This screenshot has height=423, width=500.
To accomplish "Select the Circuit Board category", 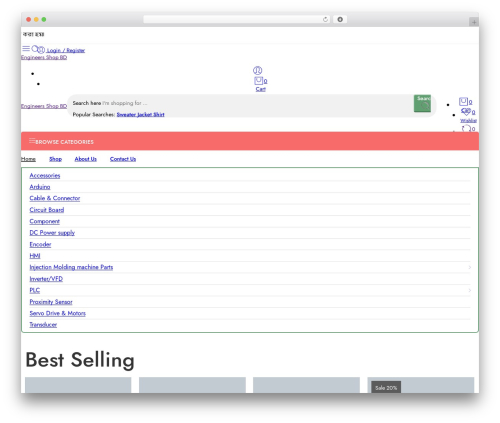I will coord(47,210).
